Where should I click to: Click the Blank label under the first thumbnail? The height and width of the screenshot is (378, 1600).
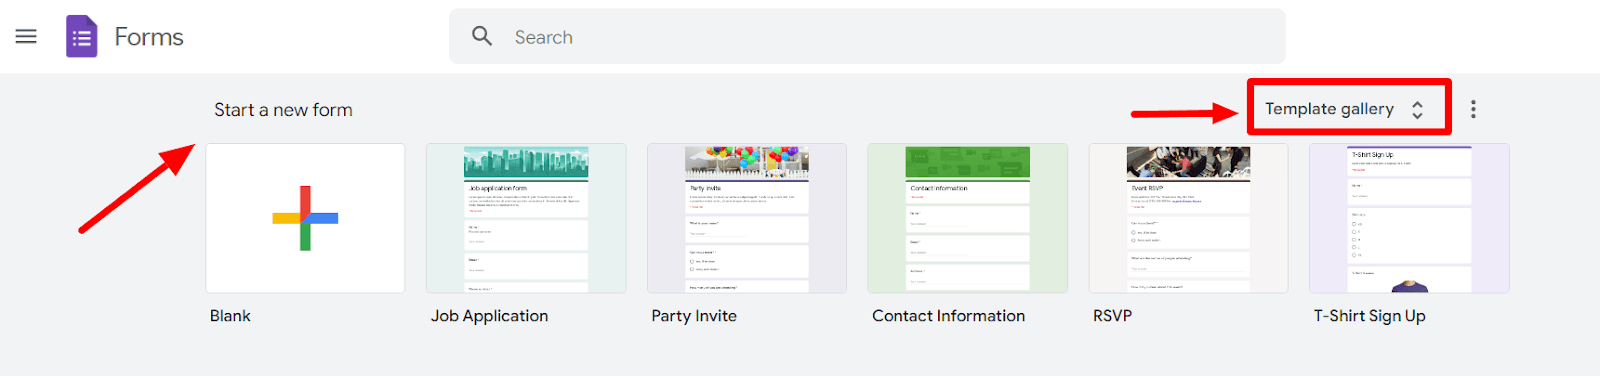pos(230,316)
